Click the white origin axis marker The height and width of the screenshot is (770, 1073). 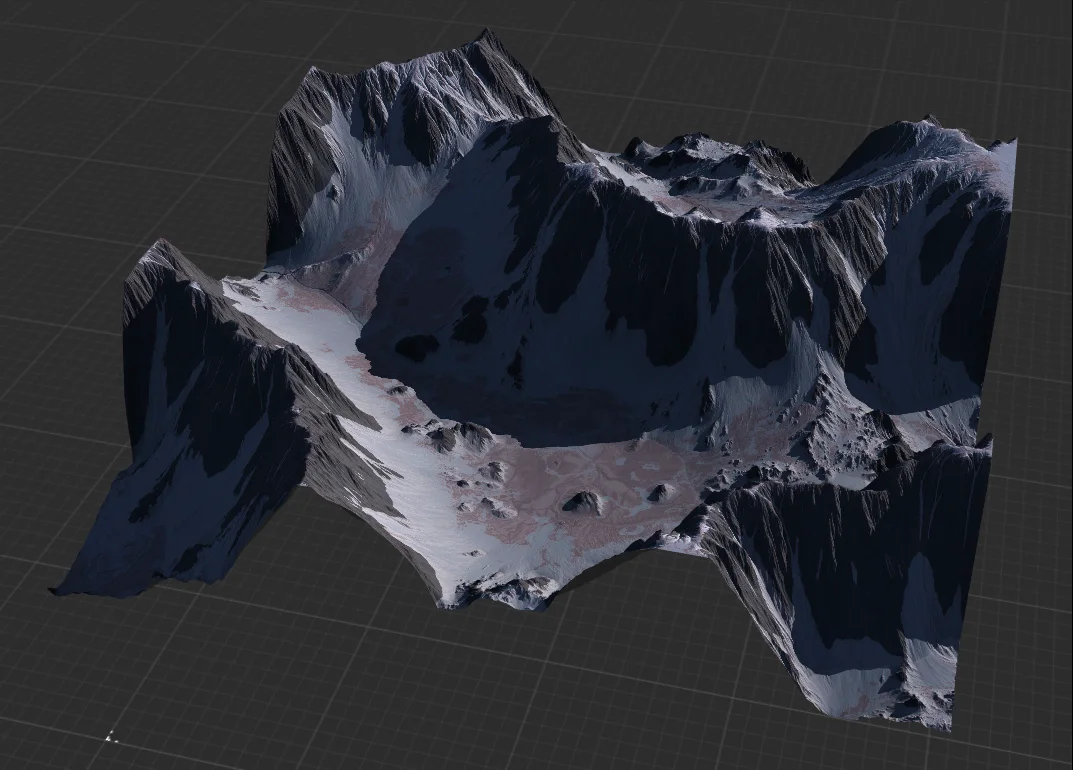click(x=112, y=737)
